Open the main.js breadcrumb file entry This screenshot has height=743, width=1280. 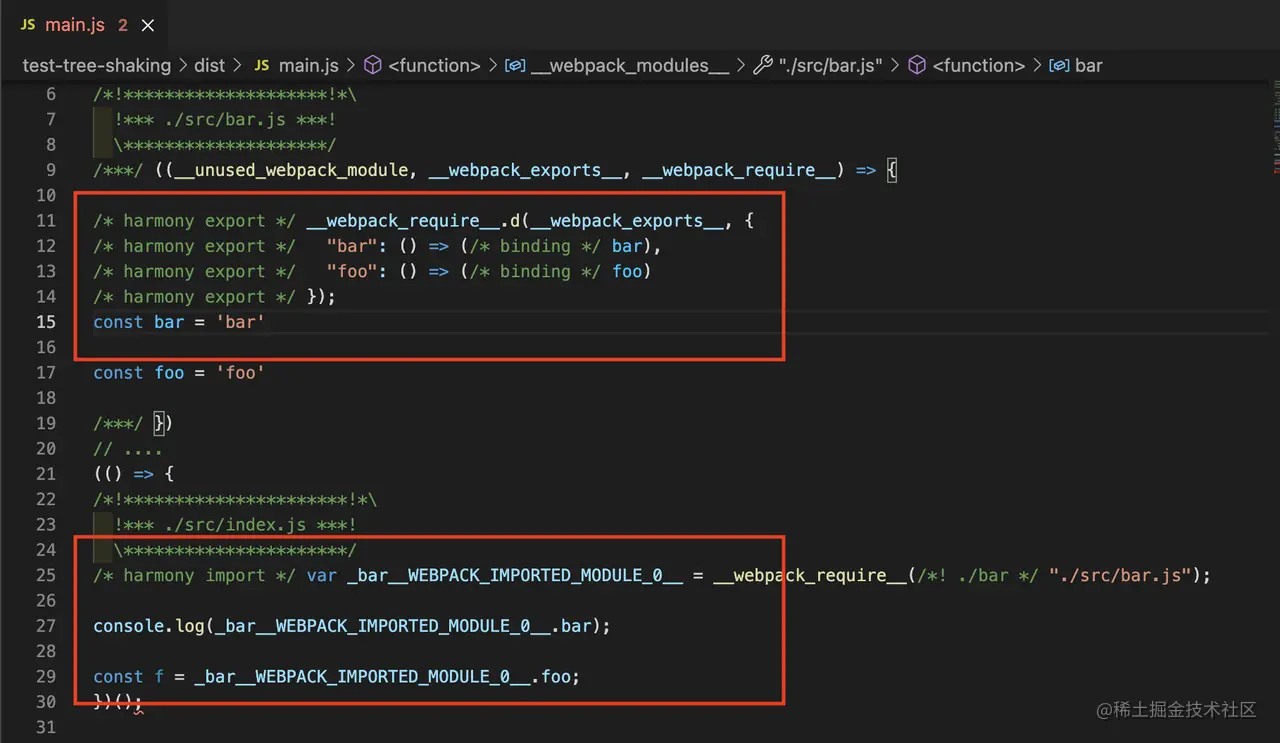tap(308, 65)
